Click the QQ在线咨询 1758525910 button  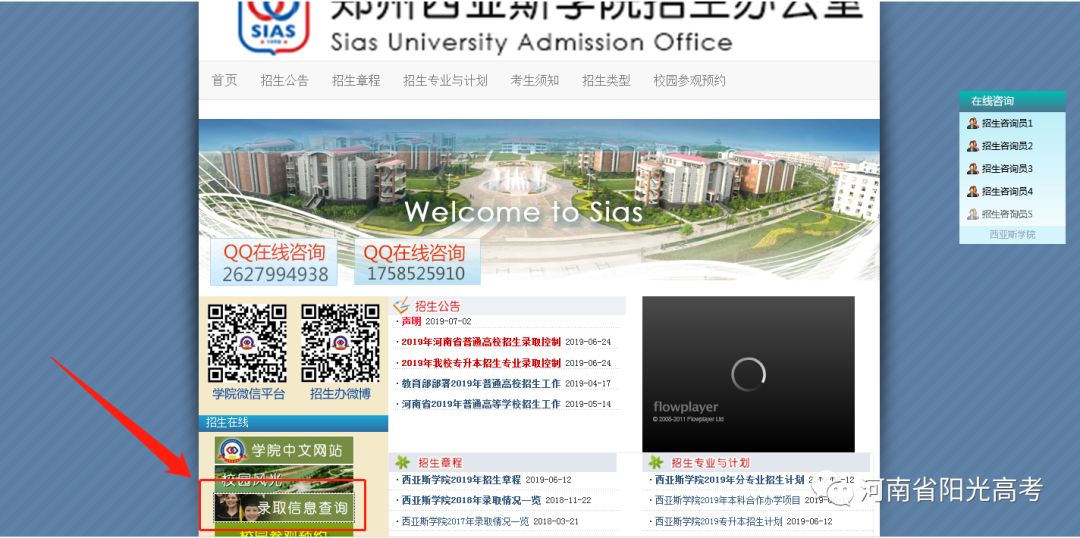tap(417, 262)
